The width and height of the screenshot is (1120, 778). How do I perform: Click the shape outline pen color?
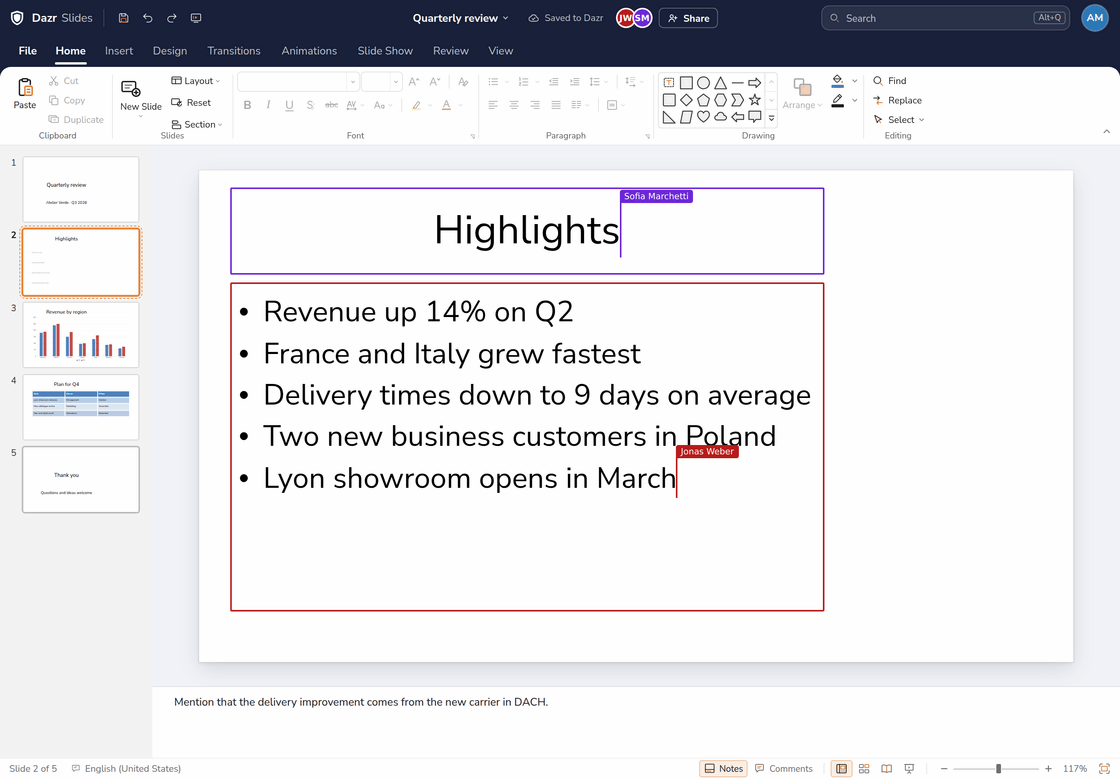(x=838, y=101)
